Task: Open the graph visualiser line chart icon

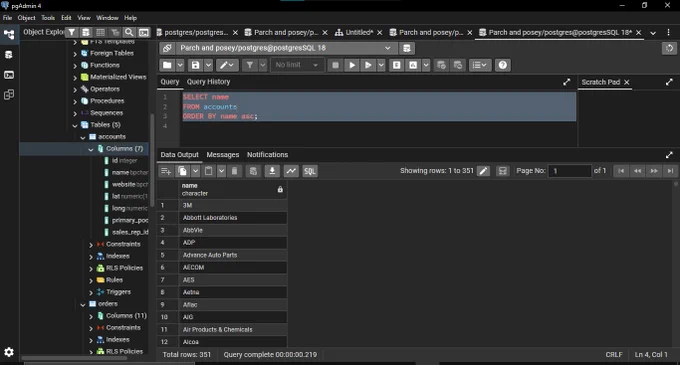Action: point(291,171)
